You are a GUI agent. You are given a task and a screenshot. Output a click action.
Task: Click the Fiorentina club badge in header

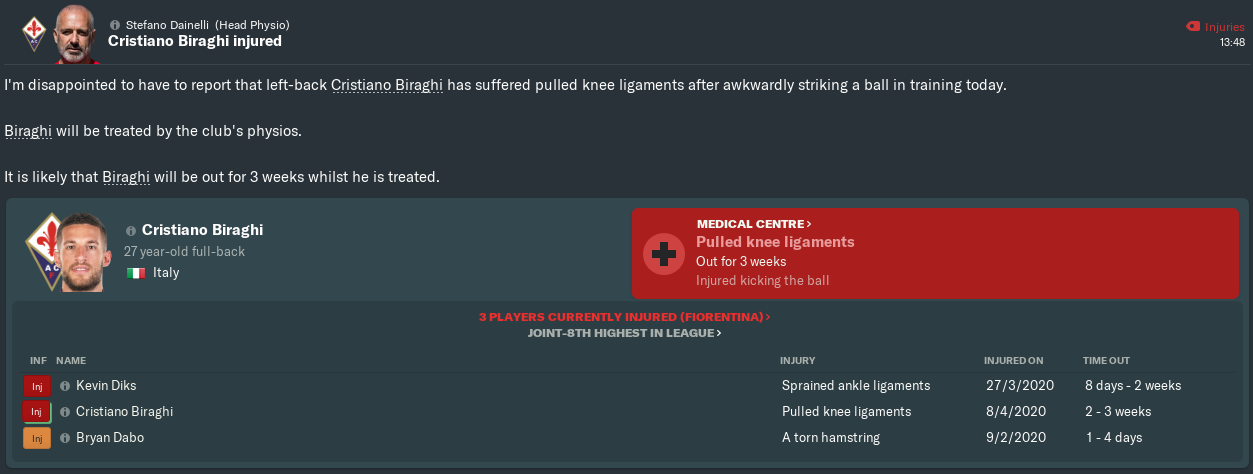click(x=33, y=33)
